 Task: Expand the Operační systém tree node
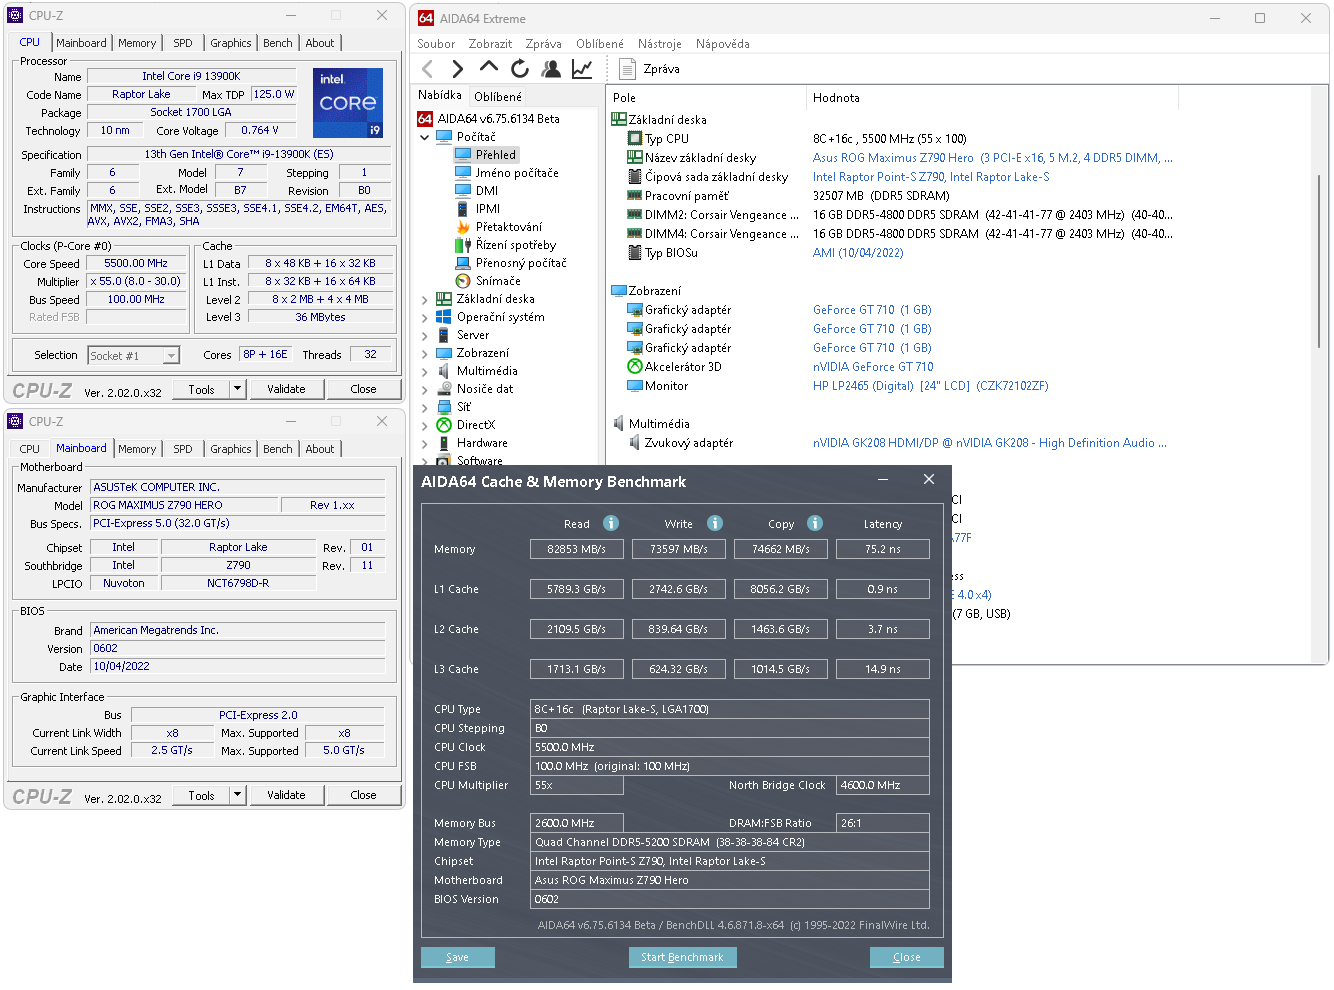pyautogui.click(x=424, y=317)
